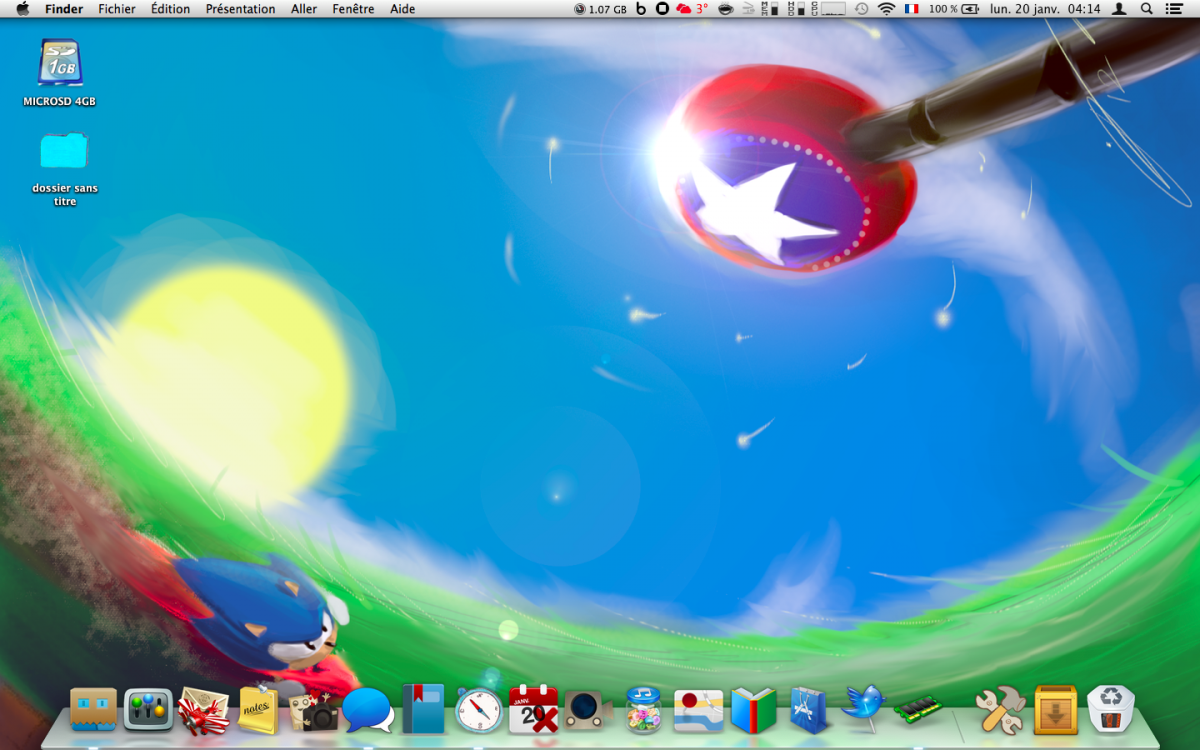Screen dimensions: 1200x750
Task: Select the MICROSD 4GB volume icon
Action: click(60, 62)
